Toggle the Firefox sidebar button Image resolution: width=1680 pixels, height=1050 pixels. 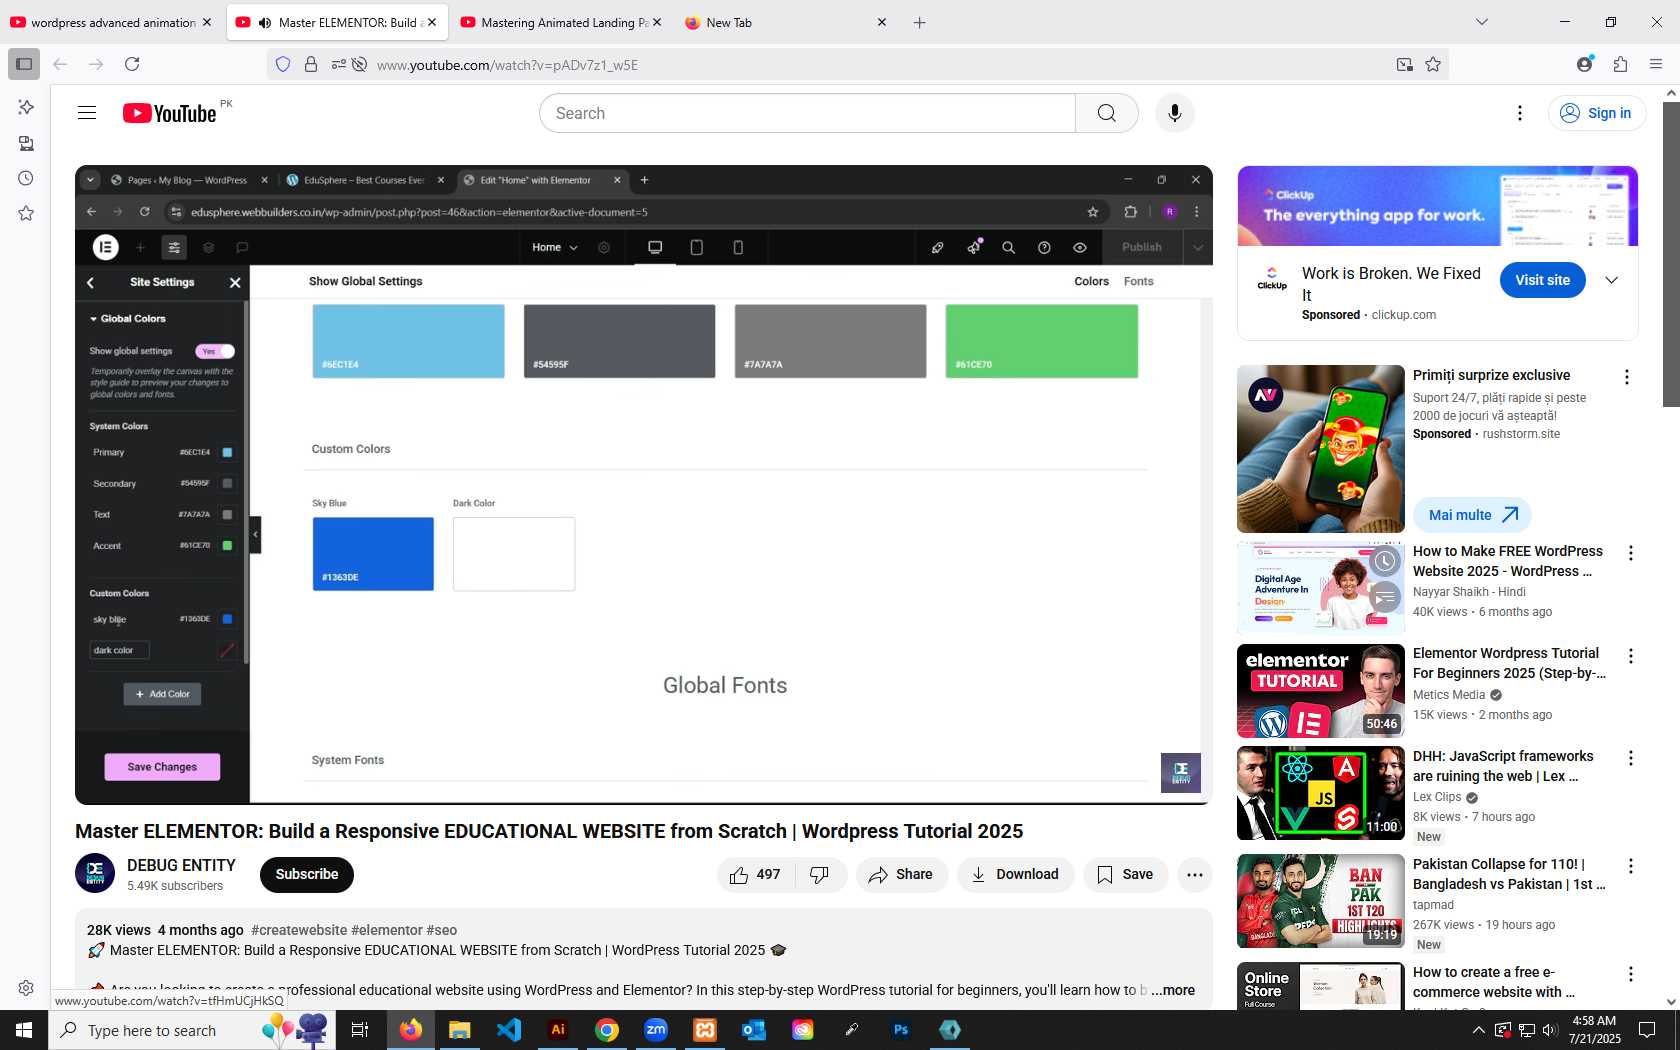[x=24, y=64]
